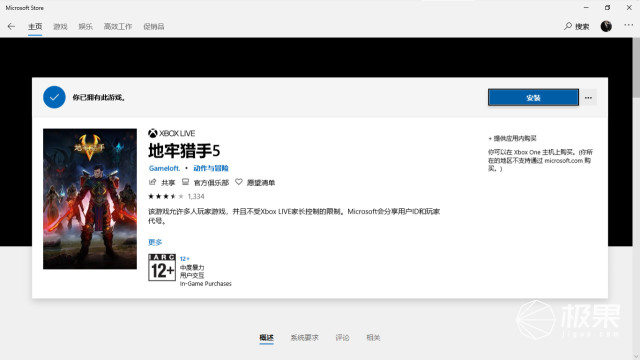The width and height of the screenshot is (640, 360).
Task: Select the 概述 overview tab
Action: pos(267,338)
